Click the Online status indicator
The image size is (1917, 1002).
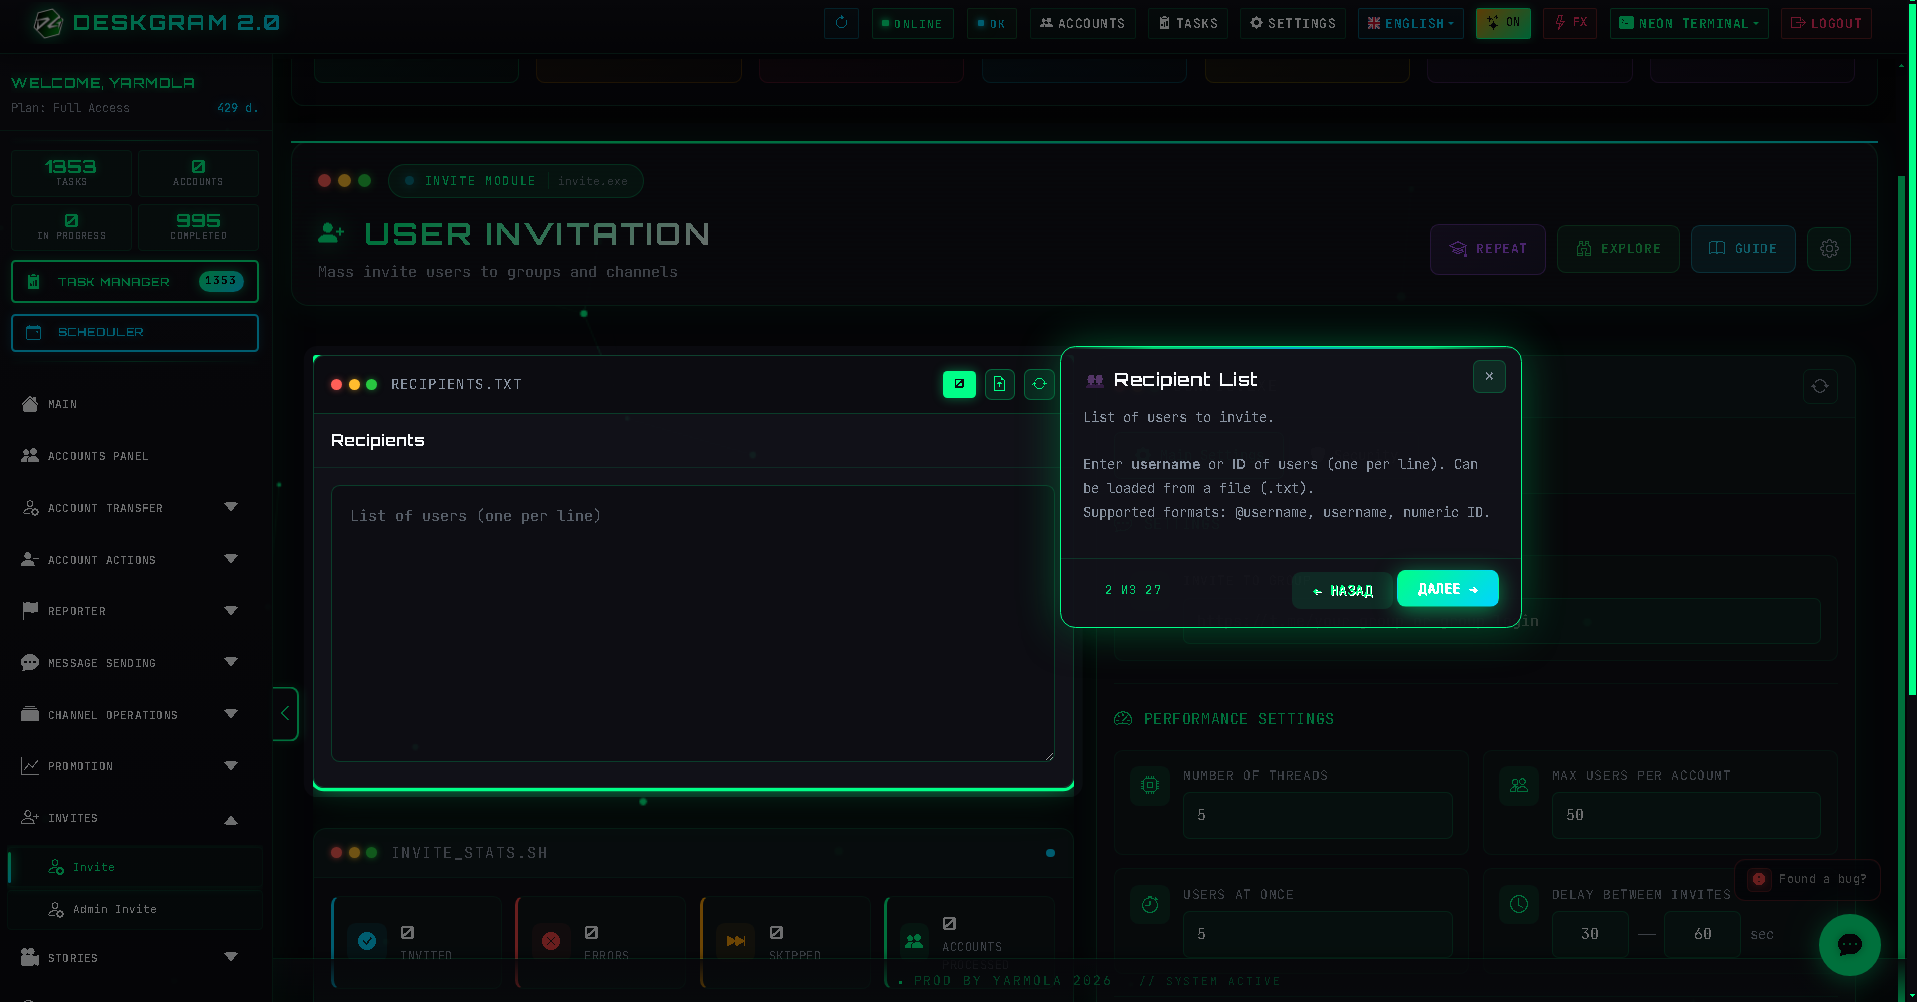click(912, 23)
